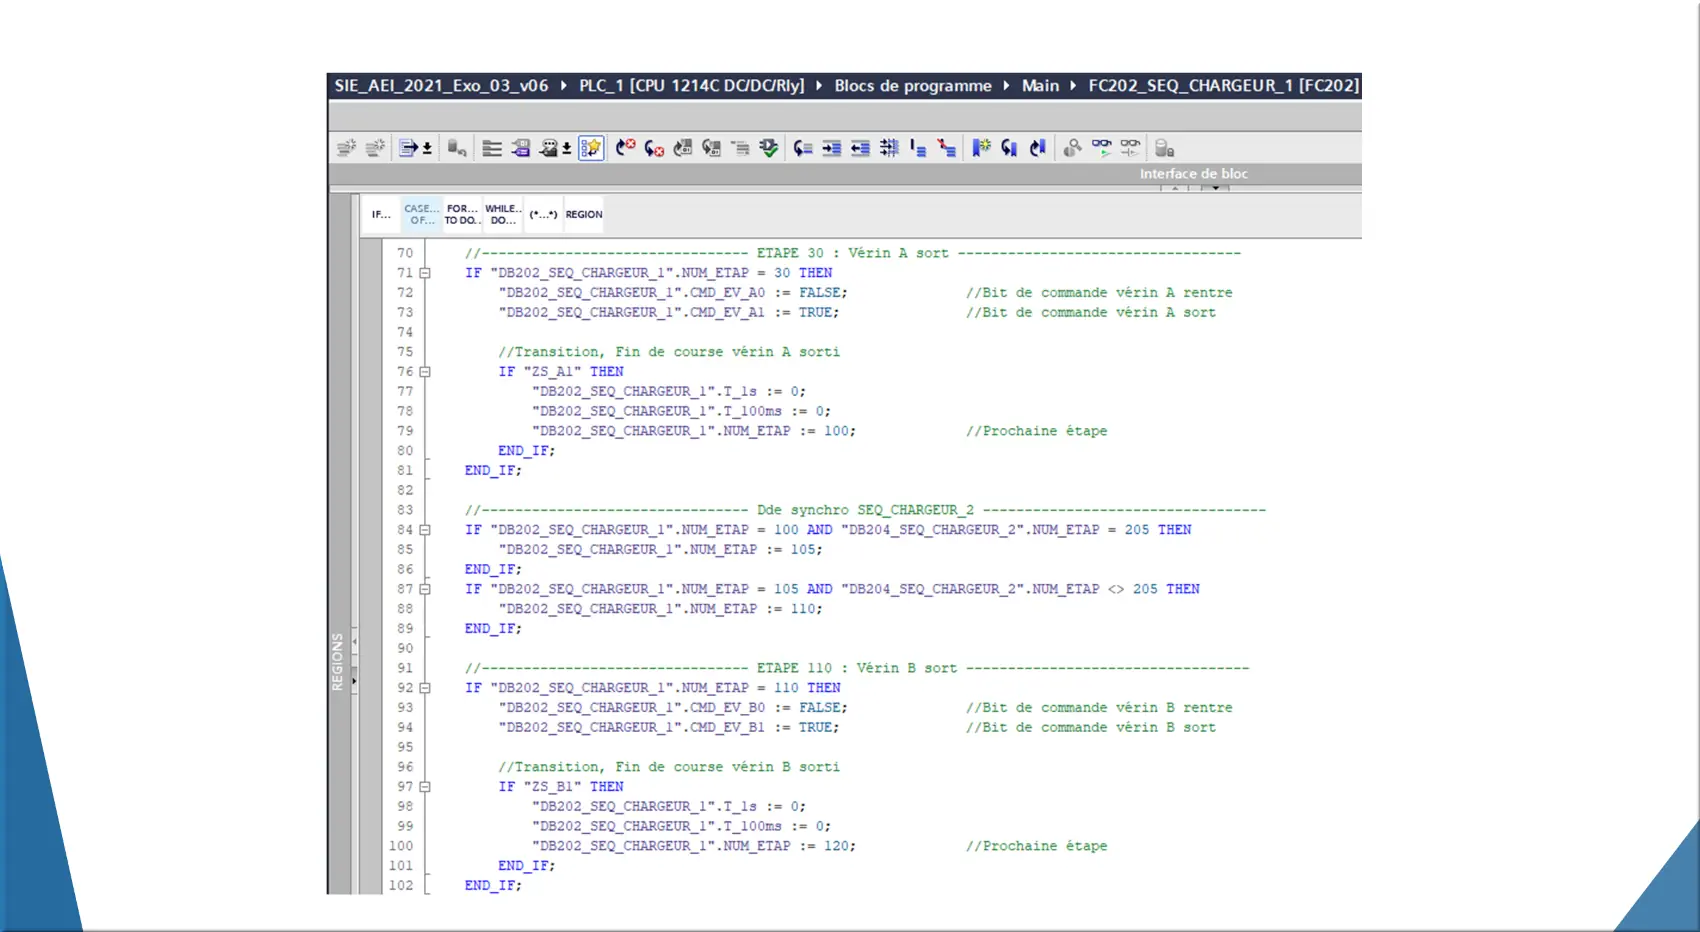The width and height of the screenshot is (1700, 932).
Task: Click the NUM_ETAP := 110 assignment line
Action: click(659, 609)
